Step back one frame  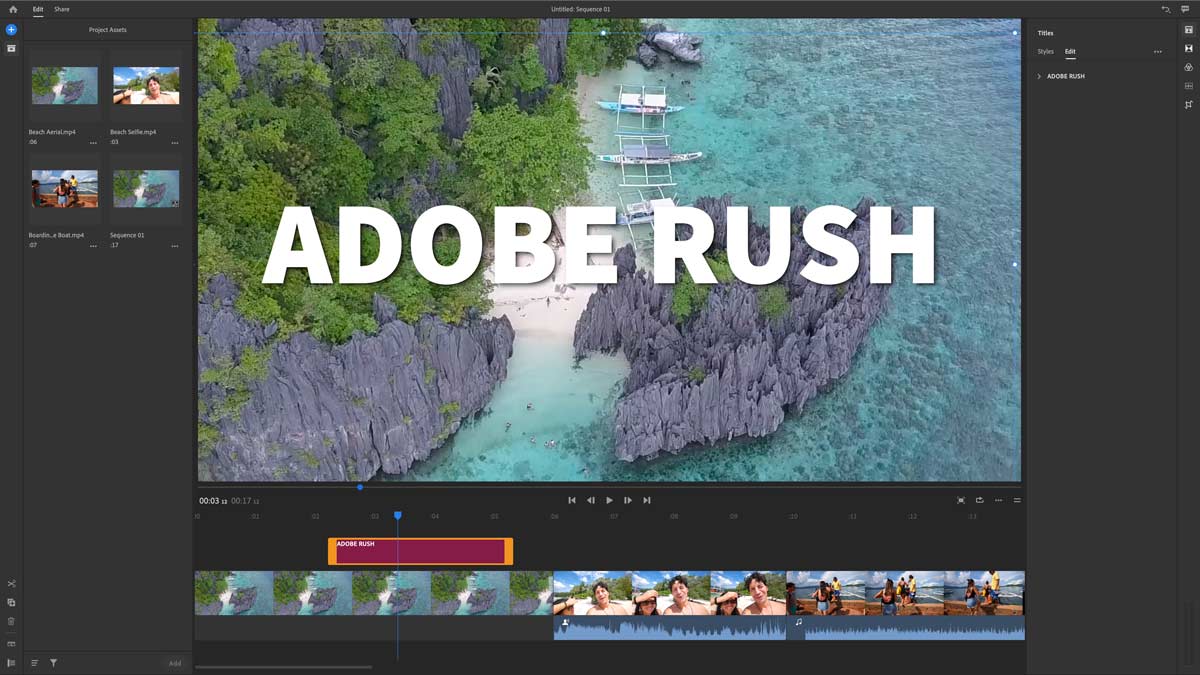[590, 500]
